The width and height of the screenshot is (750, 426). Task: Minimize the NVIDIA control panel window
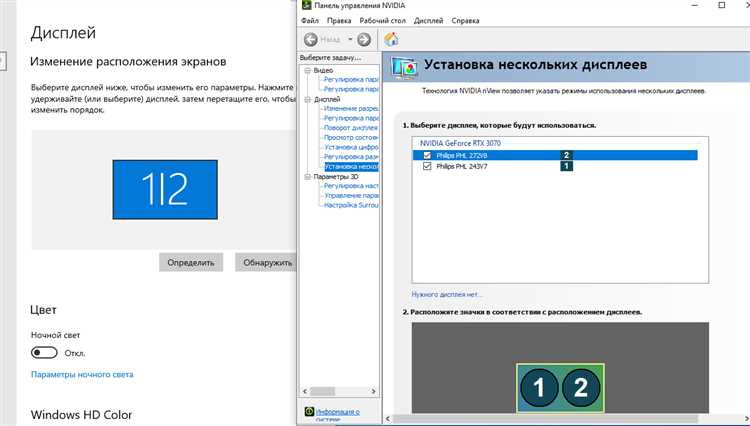[695, 5]
